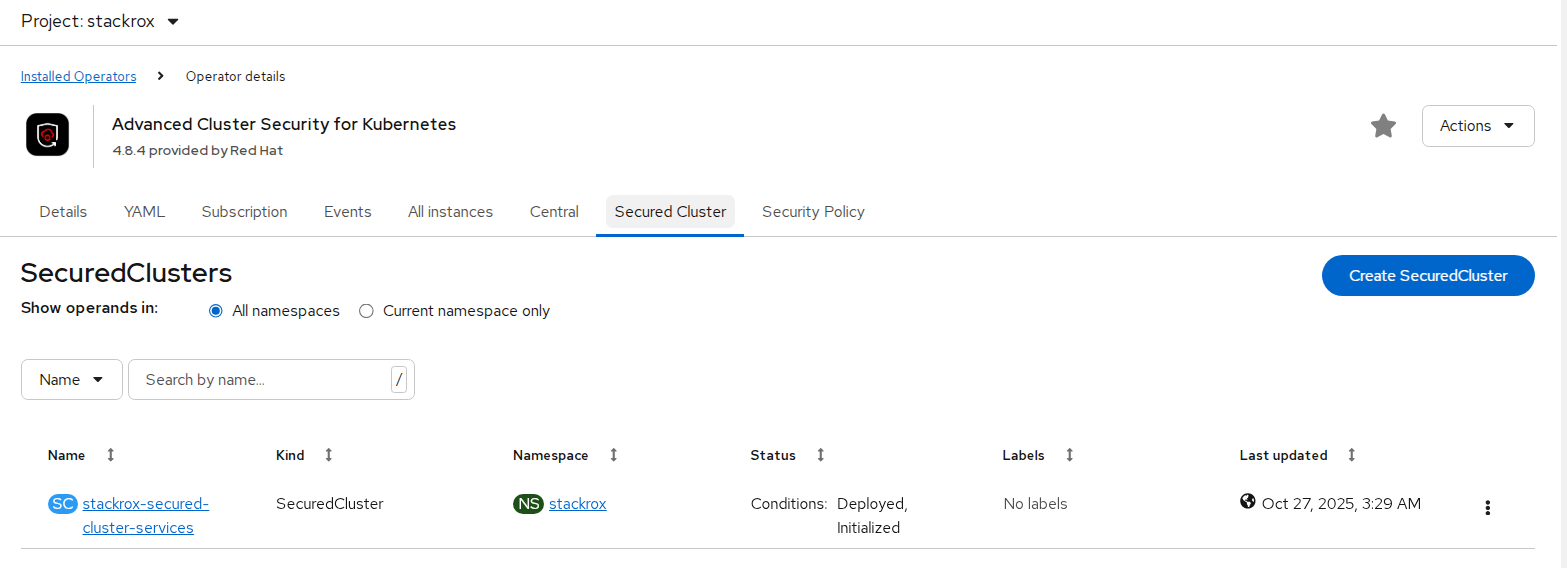Click the favorite star icon

[x=1383, y=126]
